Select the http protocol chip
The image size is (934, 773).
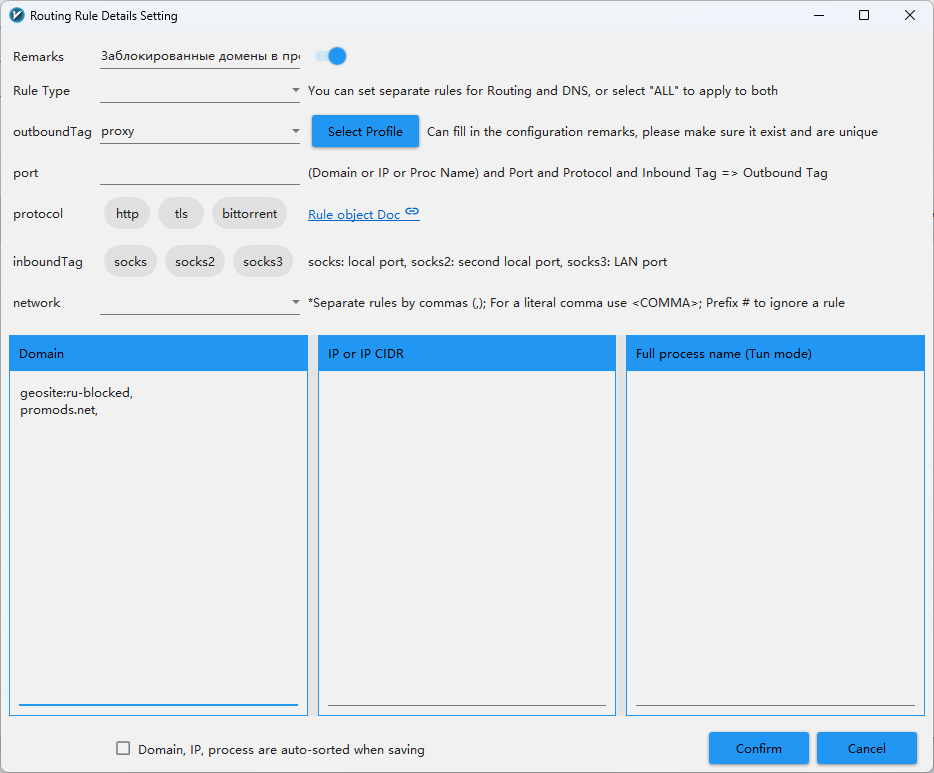click(x=127, y=214)
